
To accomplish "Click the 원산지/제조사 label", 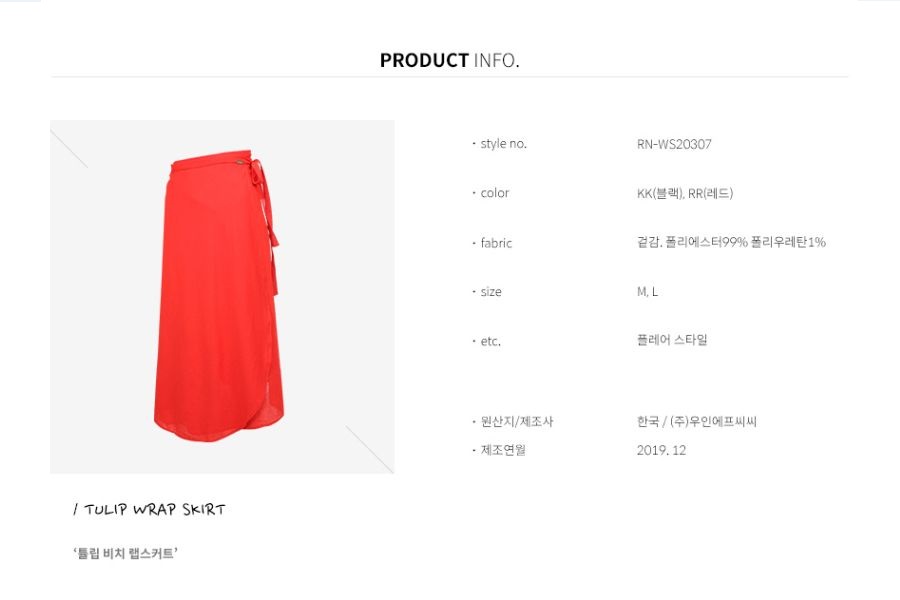I will pyautogui.click(x=517, y=421).
